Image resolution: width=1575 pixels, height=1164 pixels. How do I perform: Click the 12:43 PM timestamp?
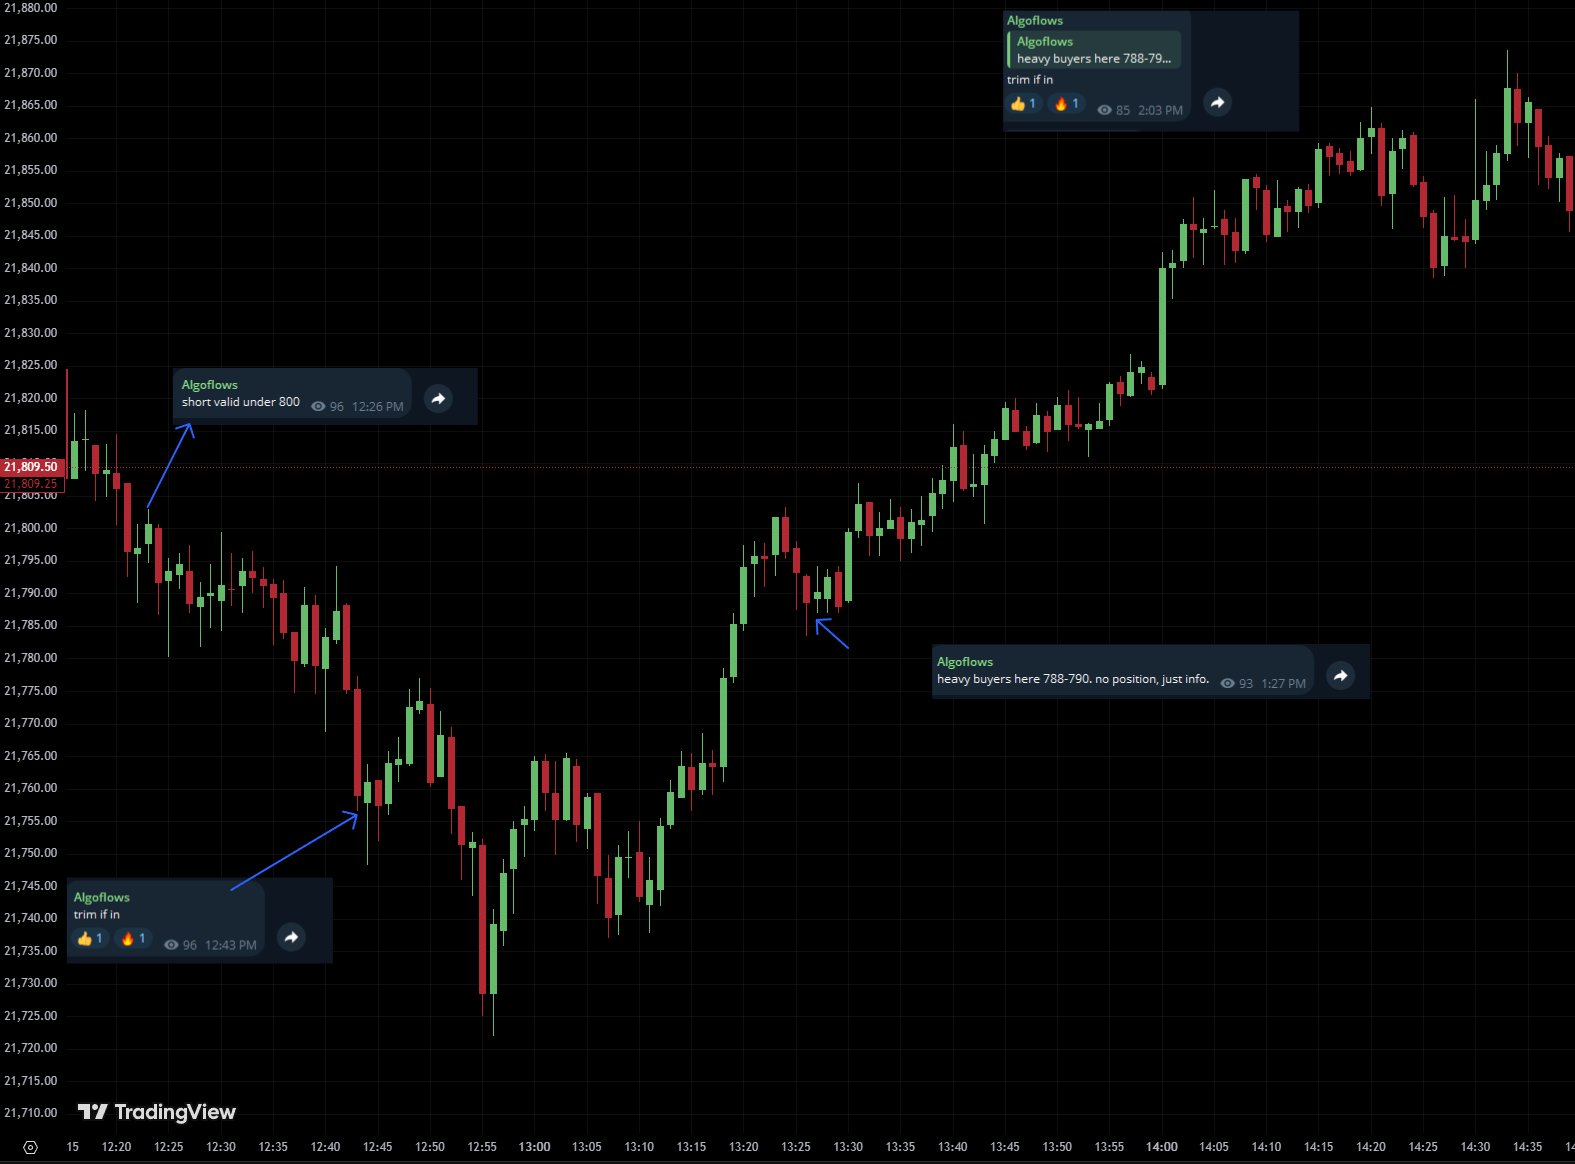(231, 945)
